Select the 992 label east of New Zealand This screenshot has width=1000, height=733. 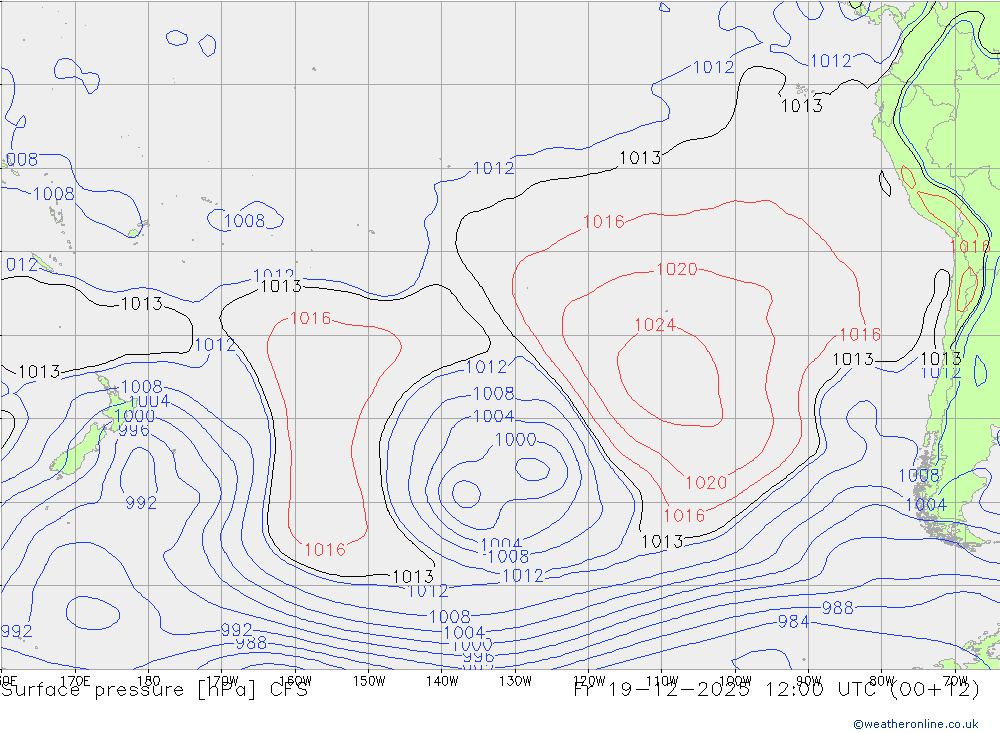[141, 503]
